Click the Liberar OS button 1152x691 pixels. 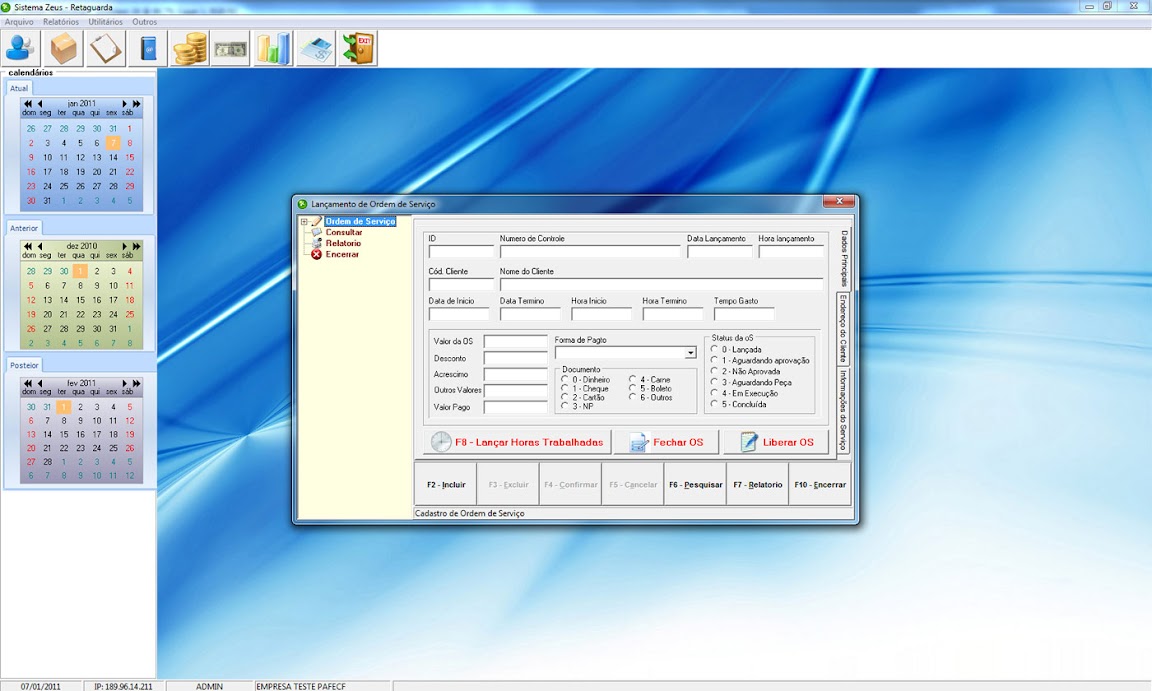[777, 442]
